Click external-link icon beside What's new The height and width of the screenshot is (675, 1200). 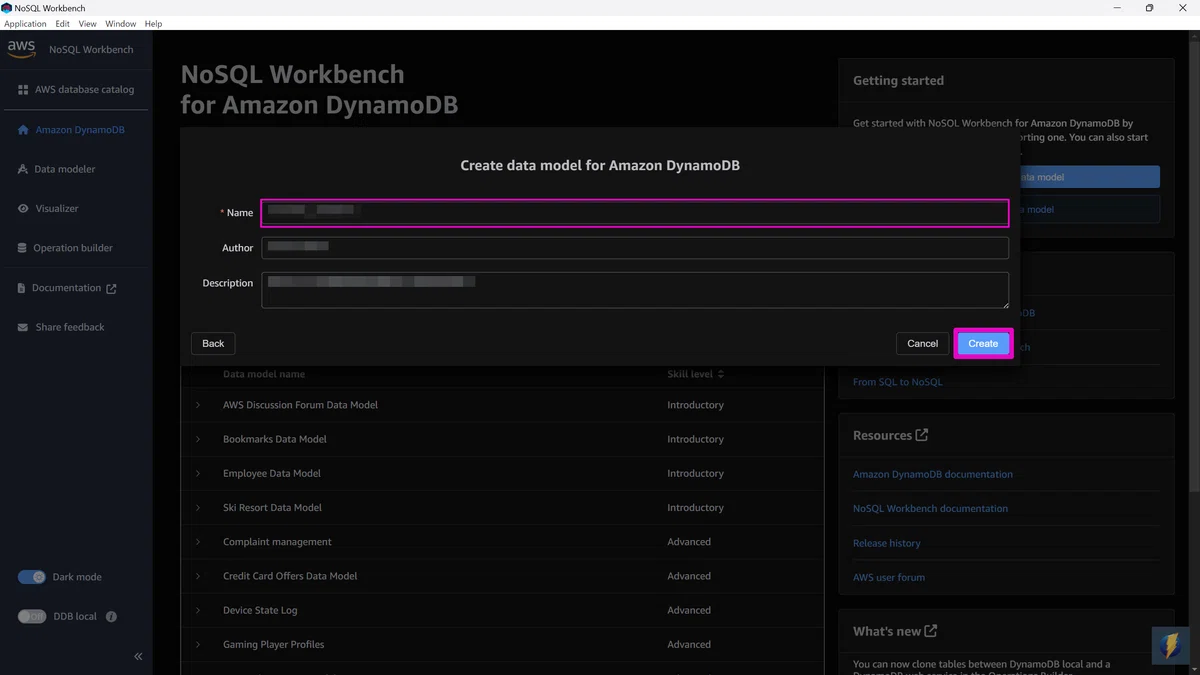pyautogui.click(x=931, y=631)
